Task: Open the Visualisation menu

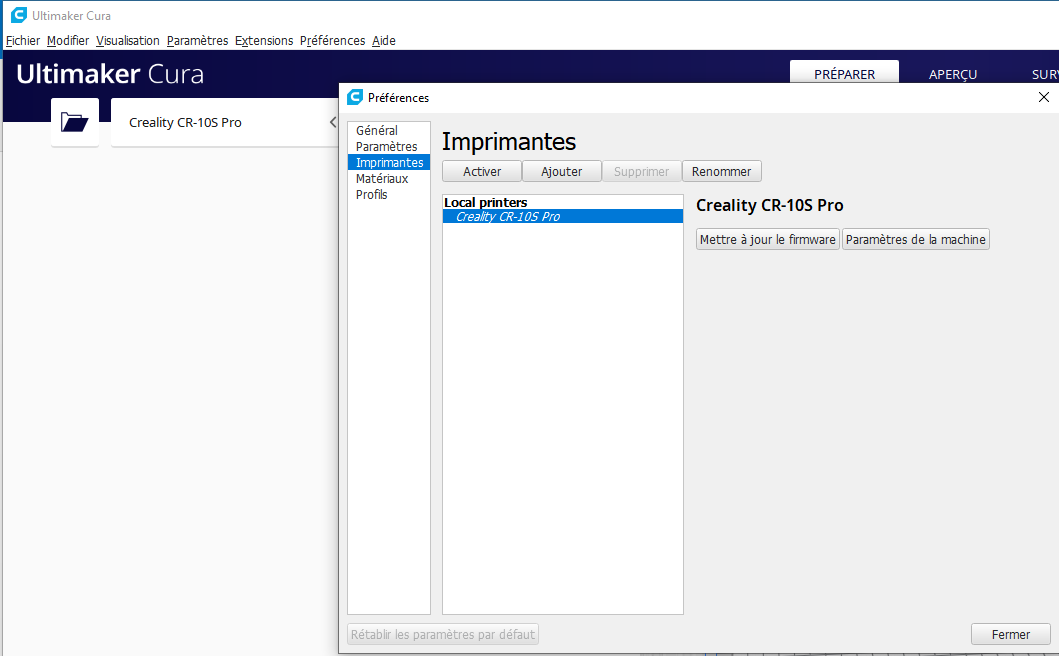Action: [x=128, y=41]
